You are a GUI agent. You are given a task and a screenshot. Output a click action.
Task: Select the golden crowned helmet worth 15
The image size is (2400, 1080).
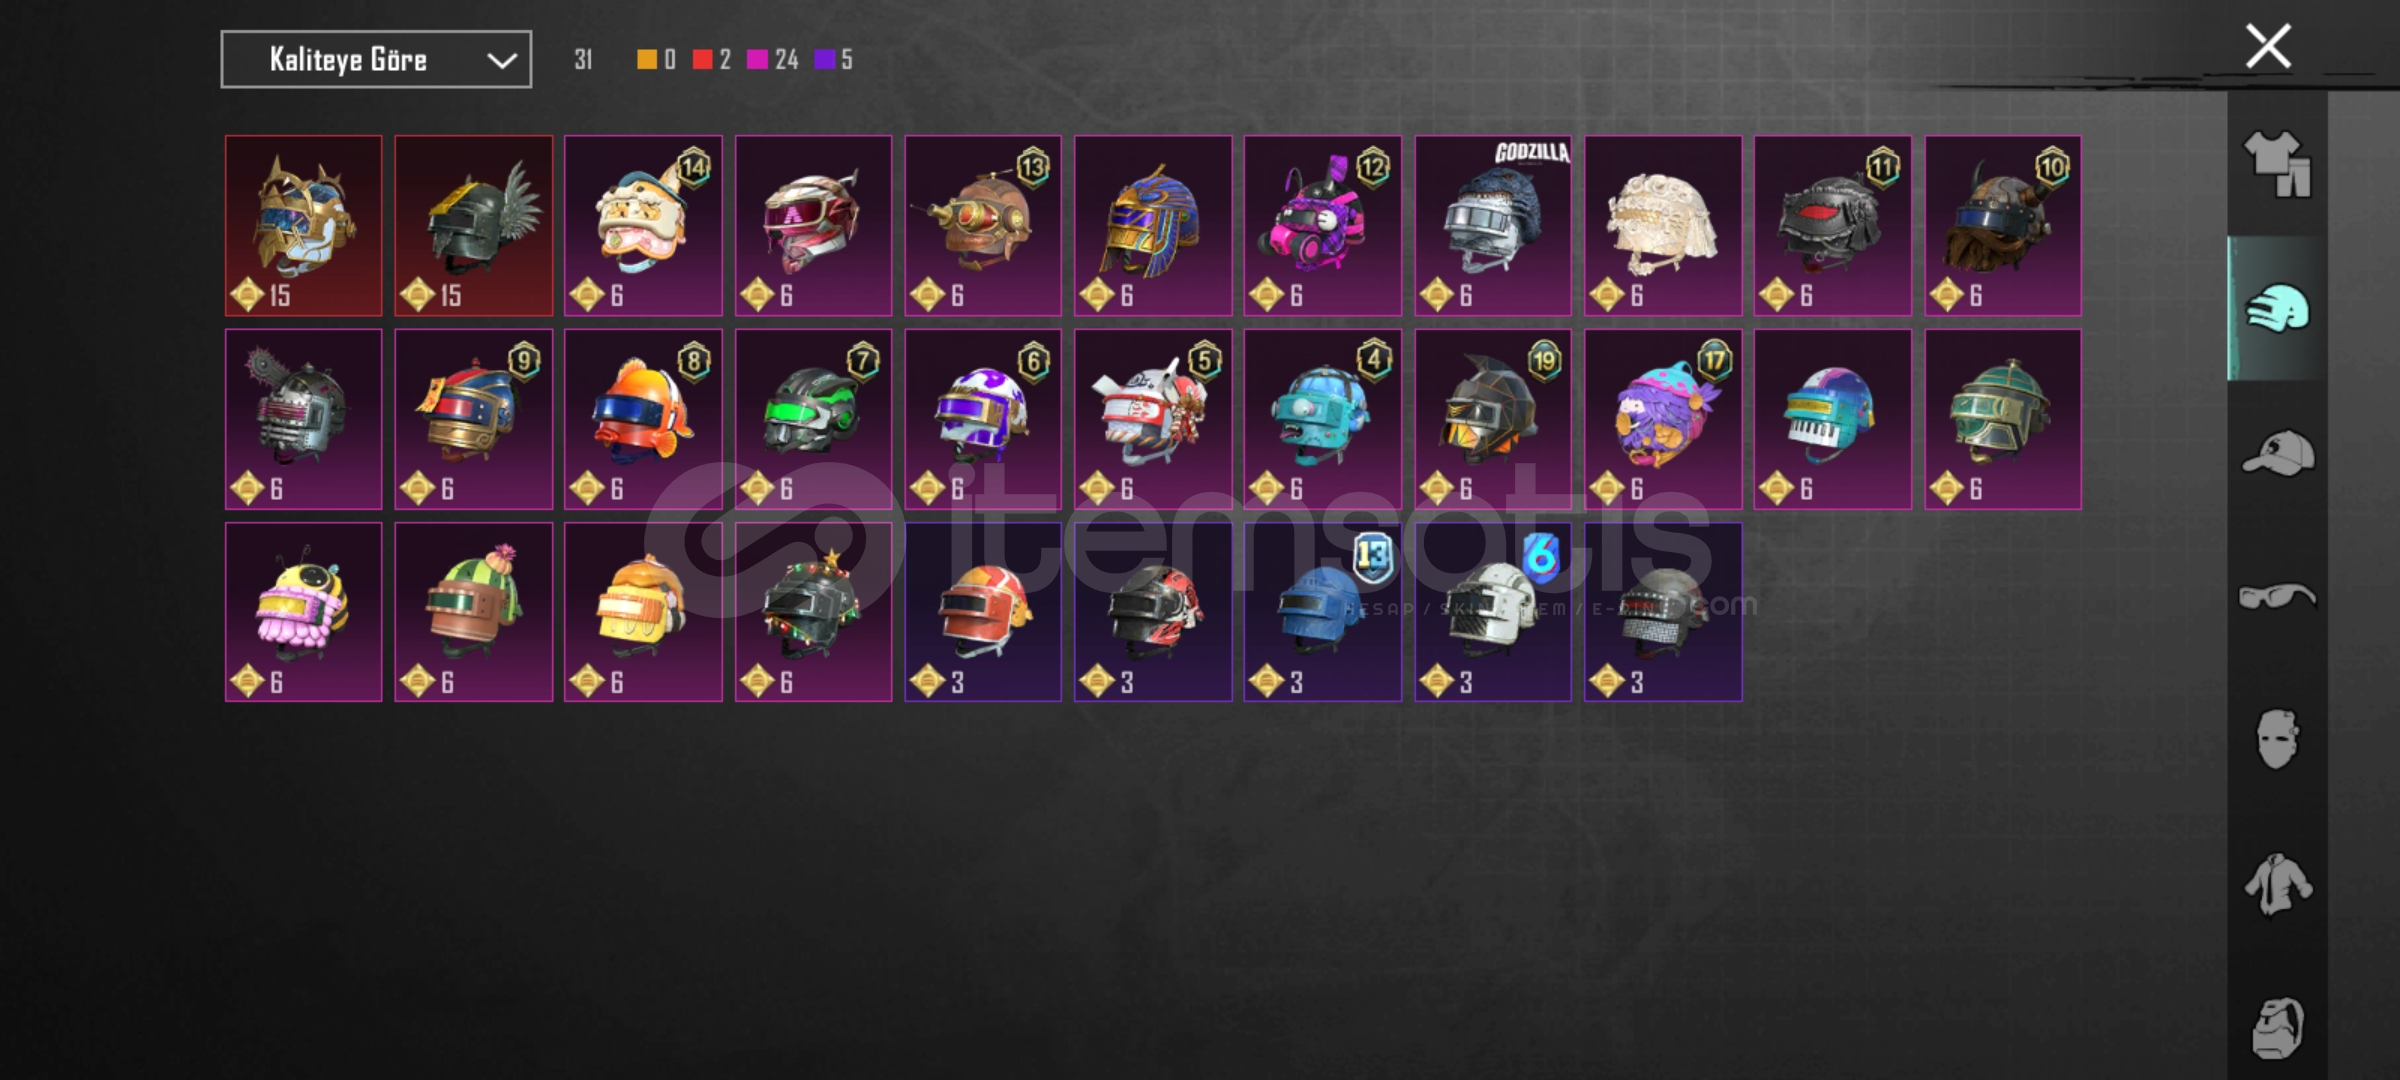(x=304, y=226)
